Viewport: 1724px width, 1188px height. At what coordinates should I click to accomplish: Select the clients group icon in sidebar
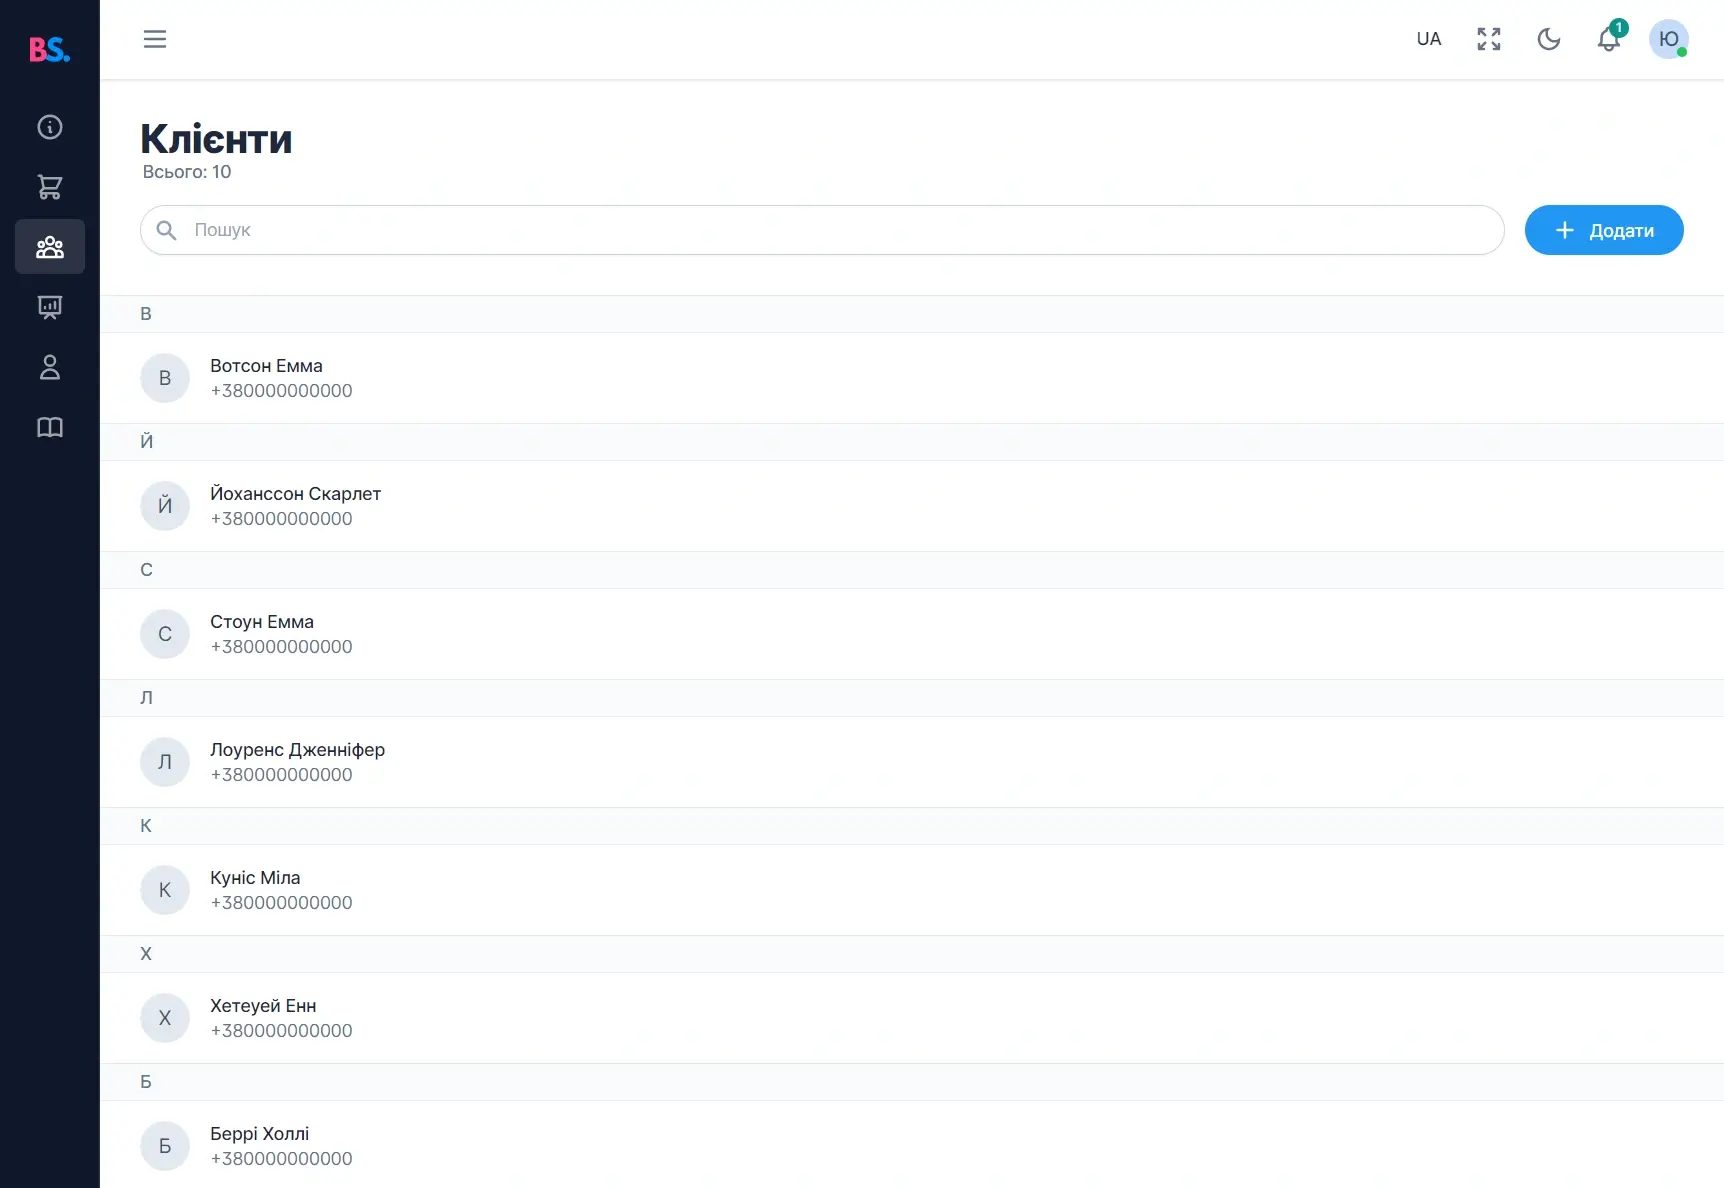pyautogui.click(x=50, y=247)
